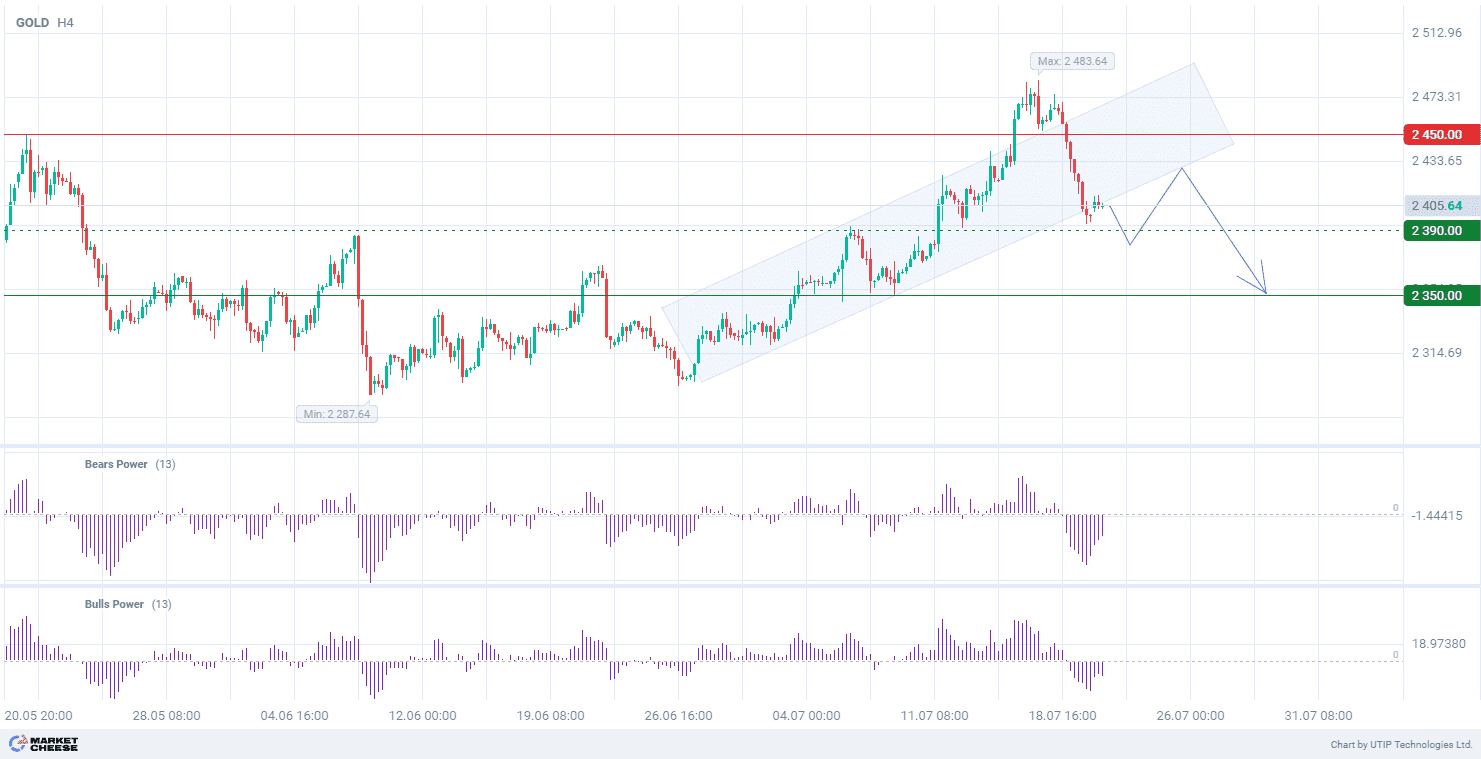
Task: Select the green 2 350.00 price level tag
Action: coord(1441,295)
